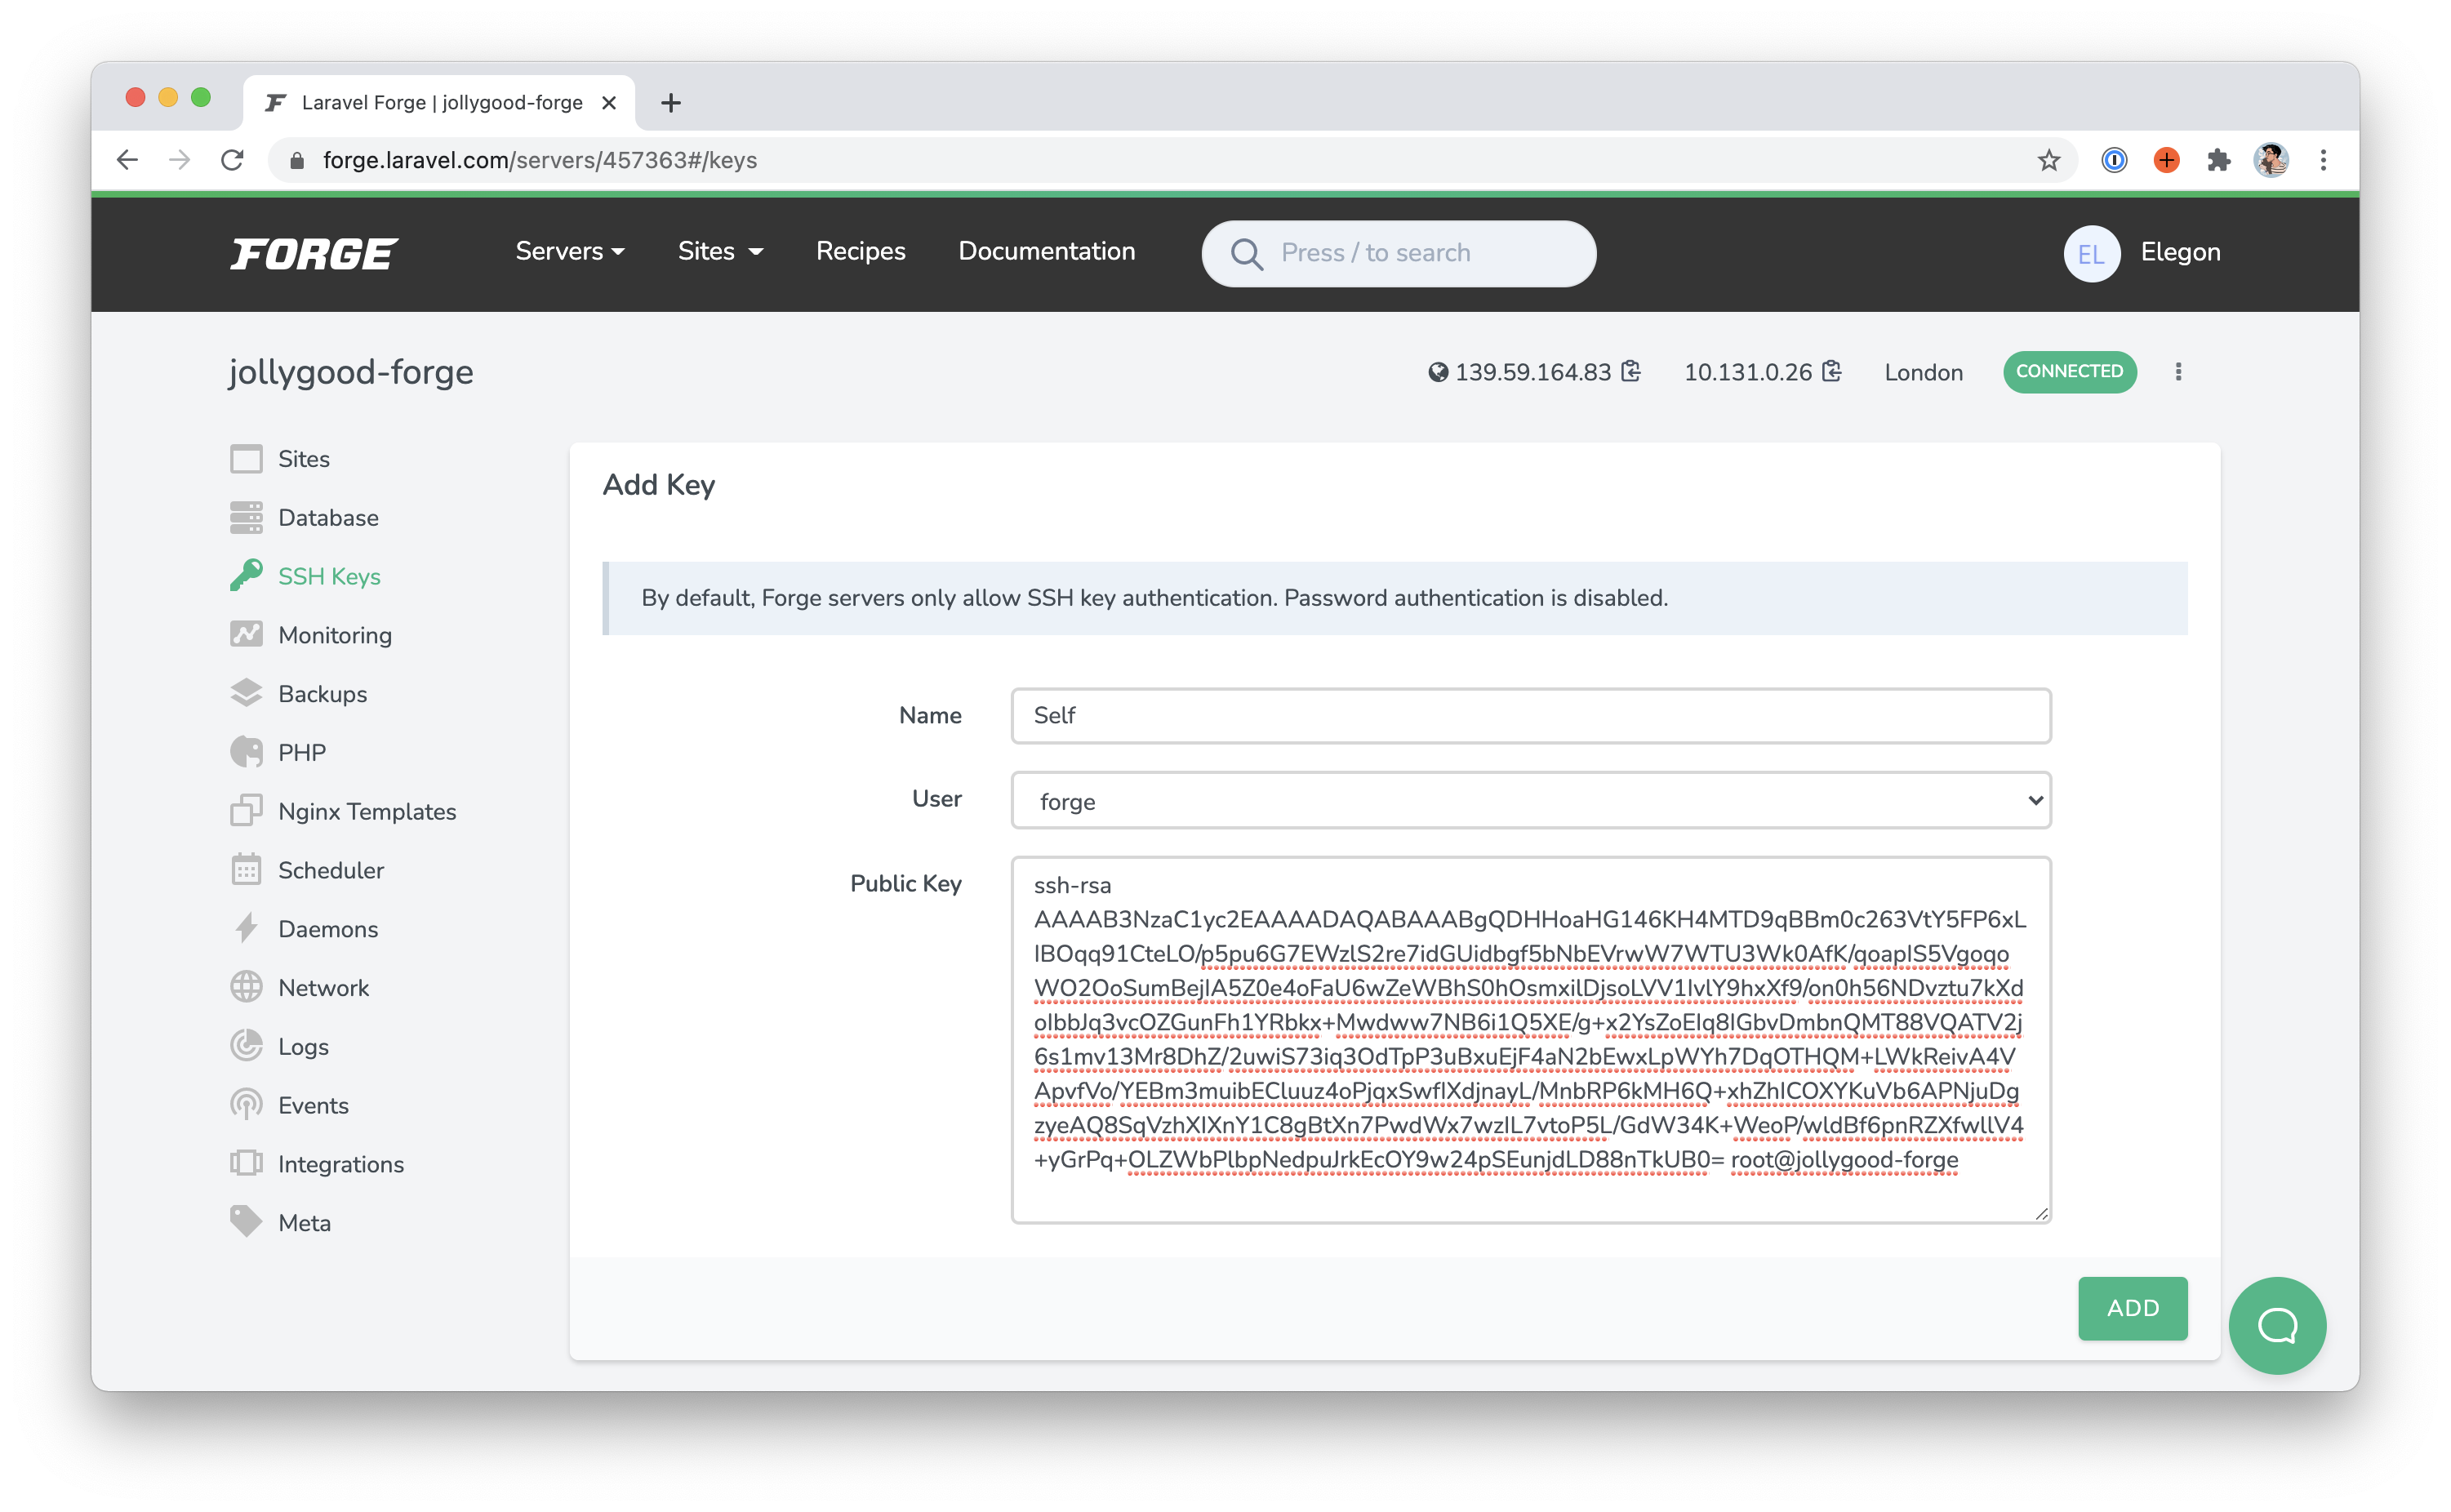This screenshot has width=2451, height=1512.
Task: Open Documentation in top navigation
Action: tap(1046, 251)
